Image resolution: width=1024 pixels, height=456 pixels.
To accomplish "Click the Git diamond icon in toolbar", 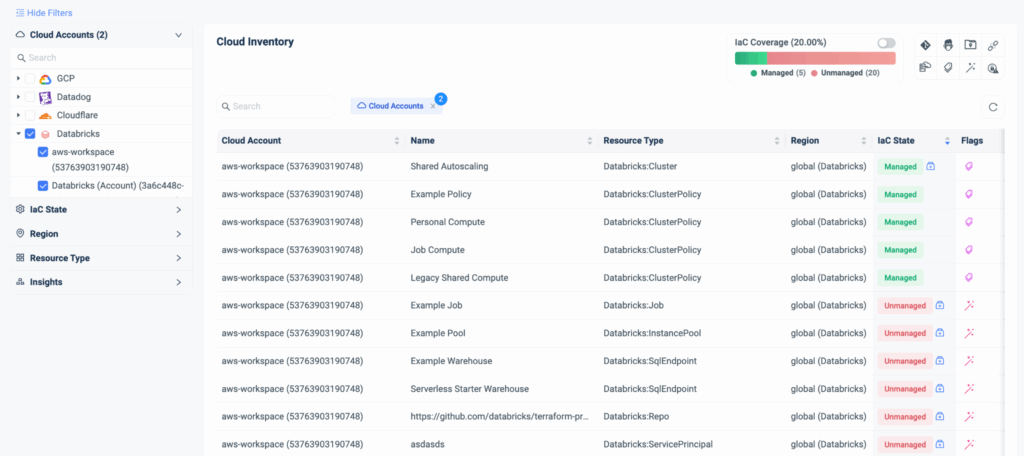I will pyautogui.click(x=925, y=45).
